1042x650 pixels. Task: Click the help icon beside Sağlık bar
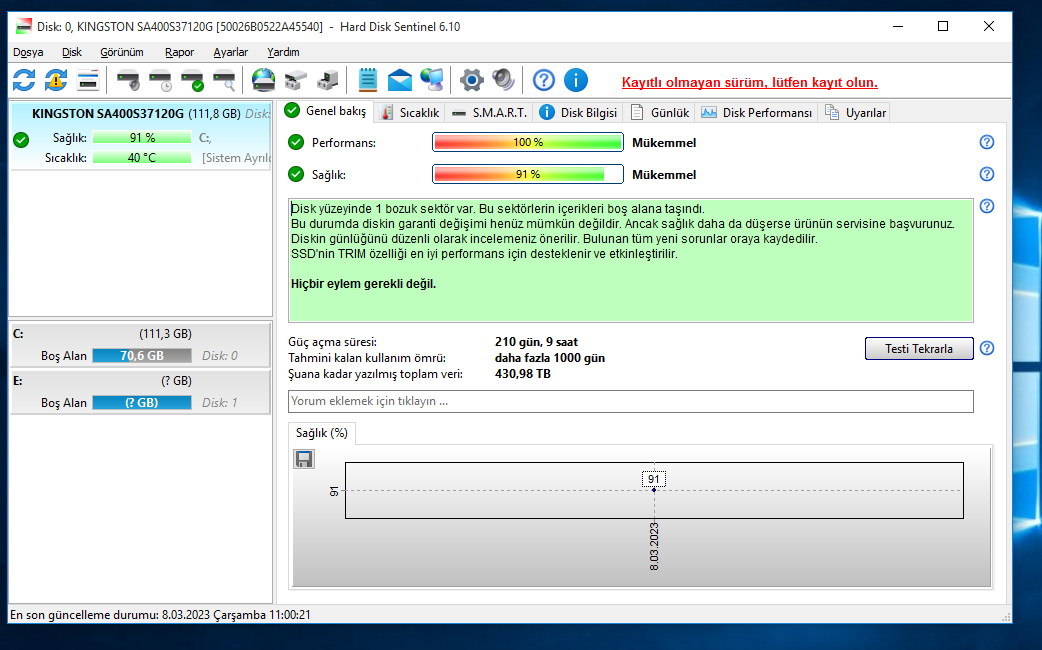pos(987,174)
